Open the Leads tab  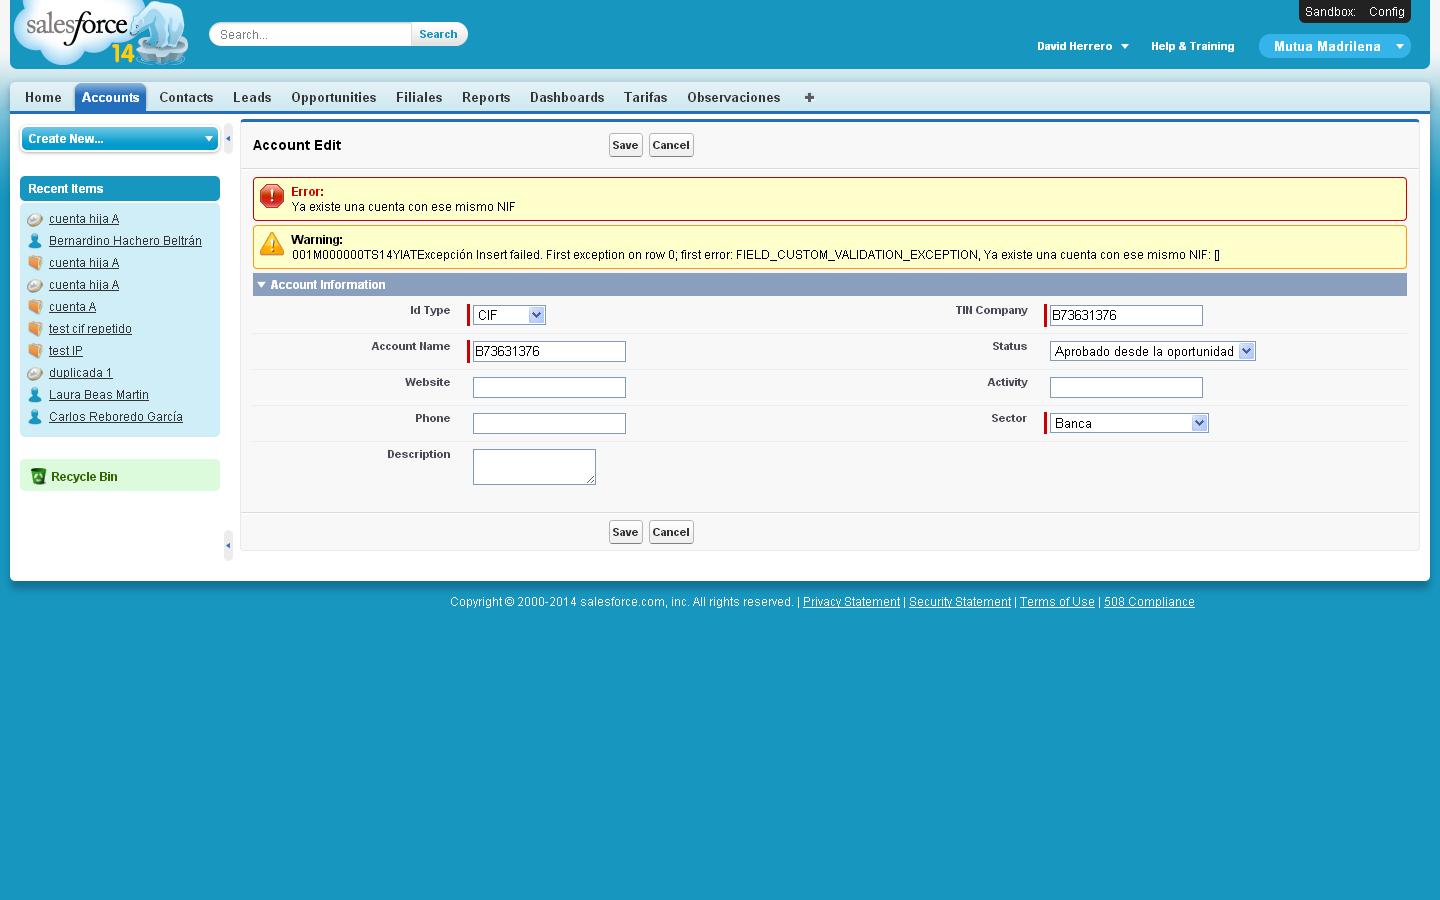(x=252, y=97)
